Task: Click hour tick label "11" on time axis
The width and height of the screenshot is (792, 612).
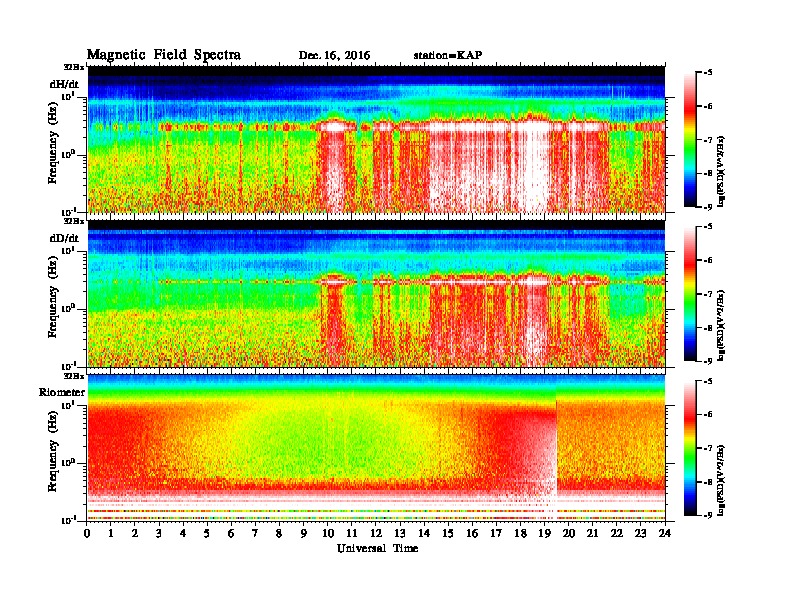Action: tap(352, 533)
